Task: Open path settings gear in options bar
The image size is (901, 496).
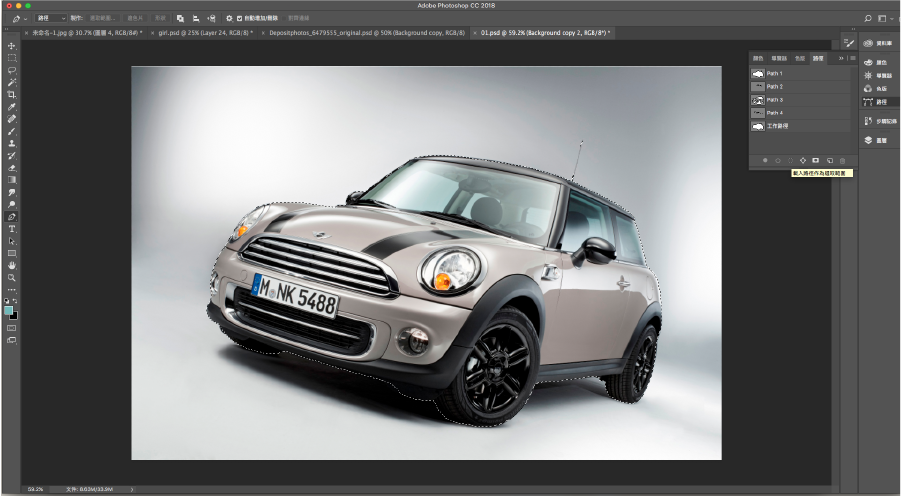Action: point(229,18)
